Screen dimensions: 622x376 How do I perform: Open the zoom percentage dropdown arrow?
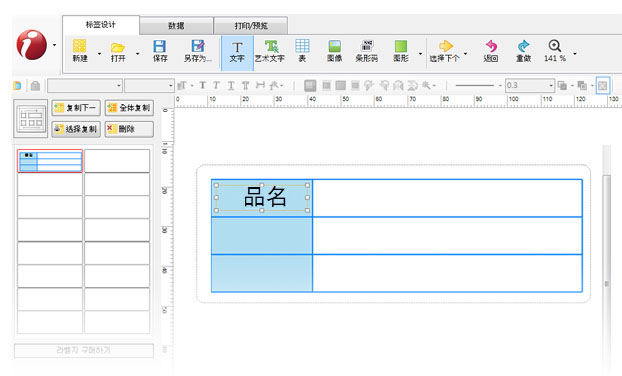(574, 54)
